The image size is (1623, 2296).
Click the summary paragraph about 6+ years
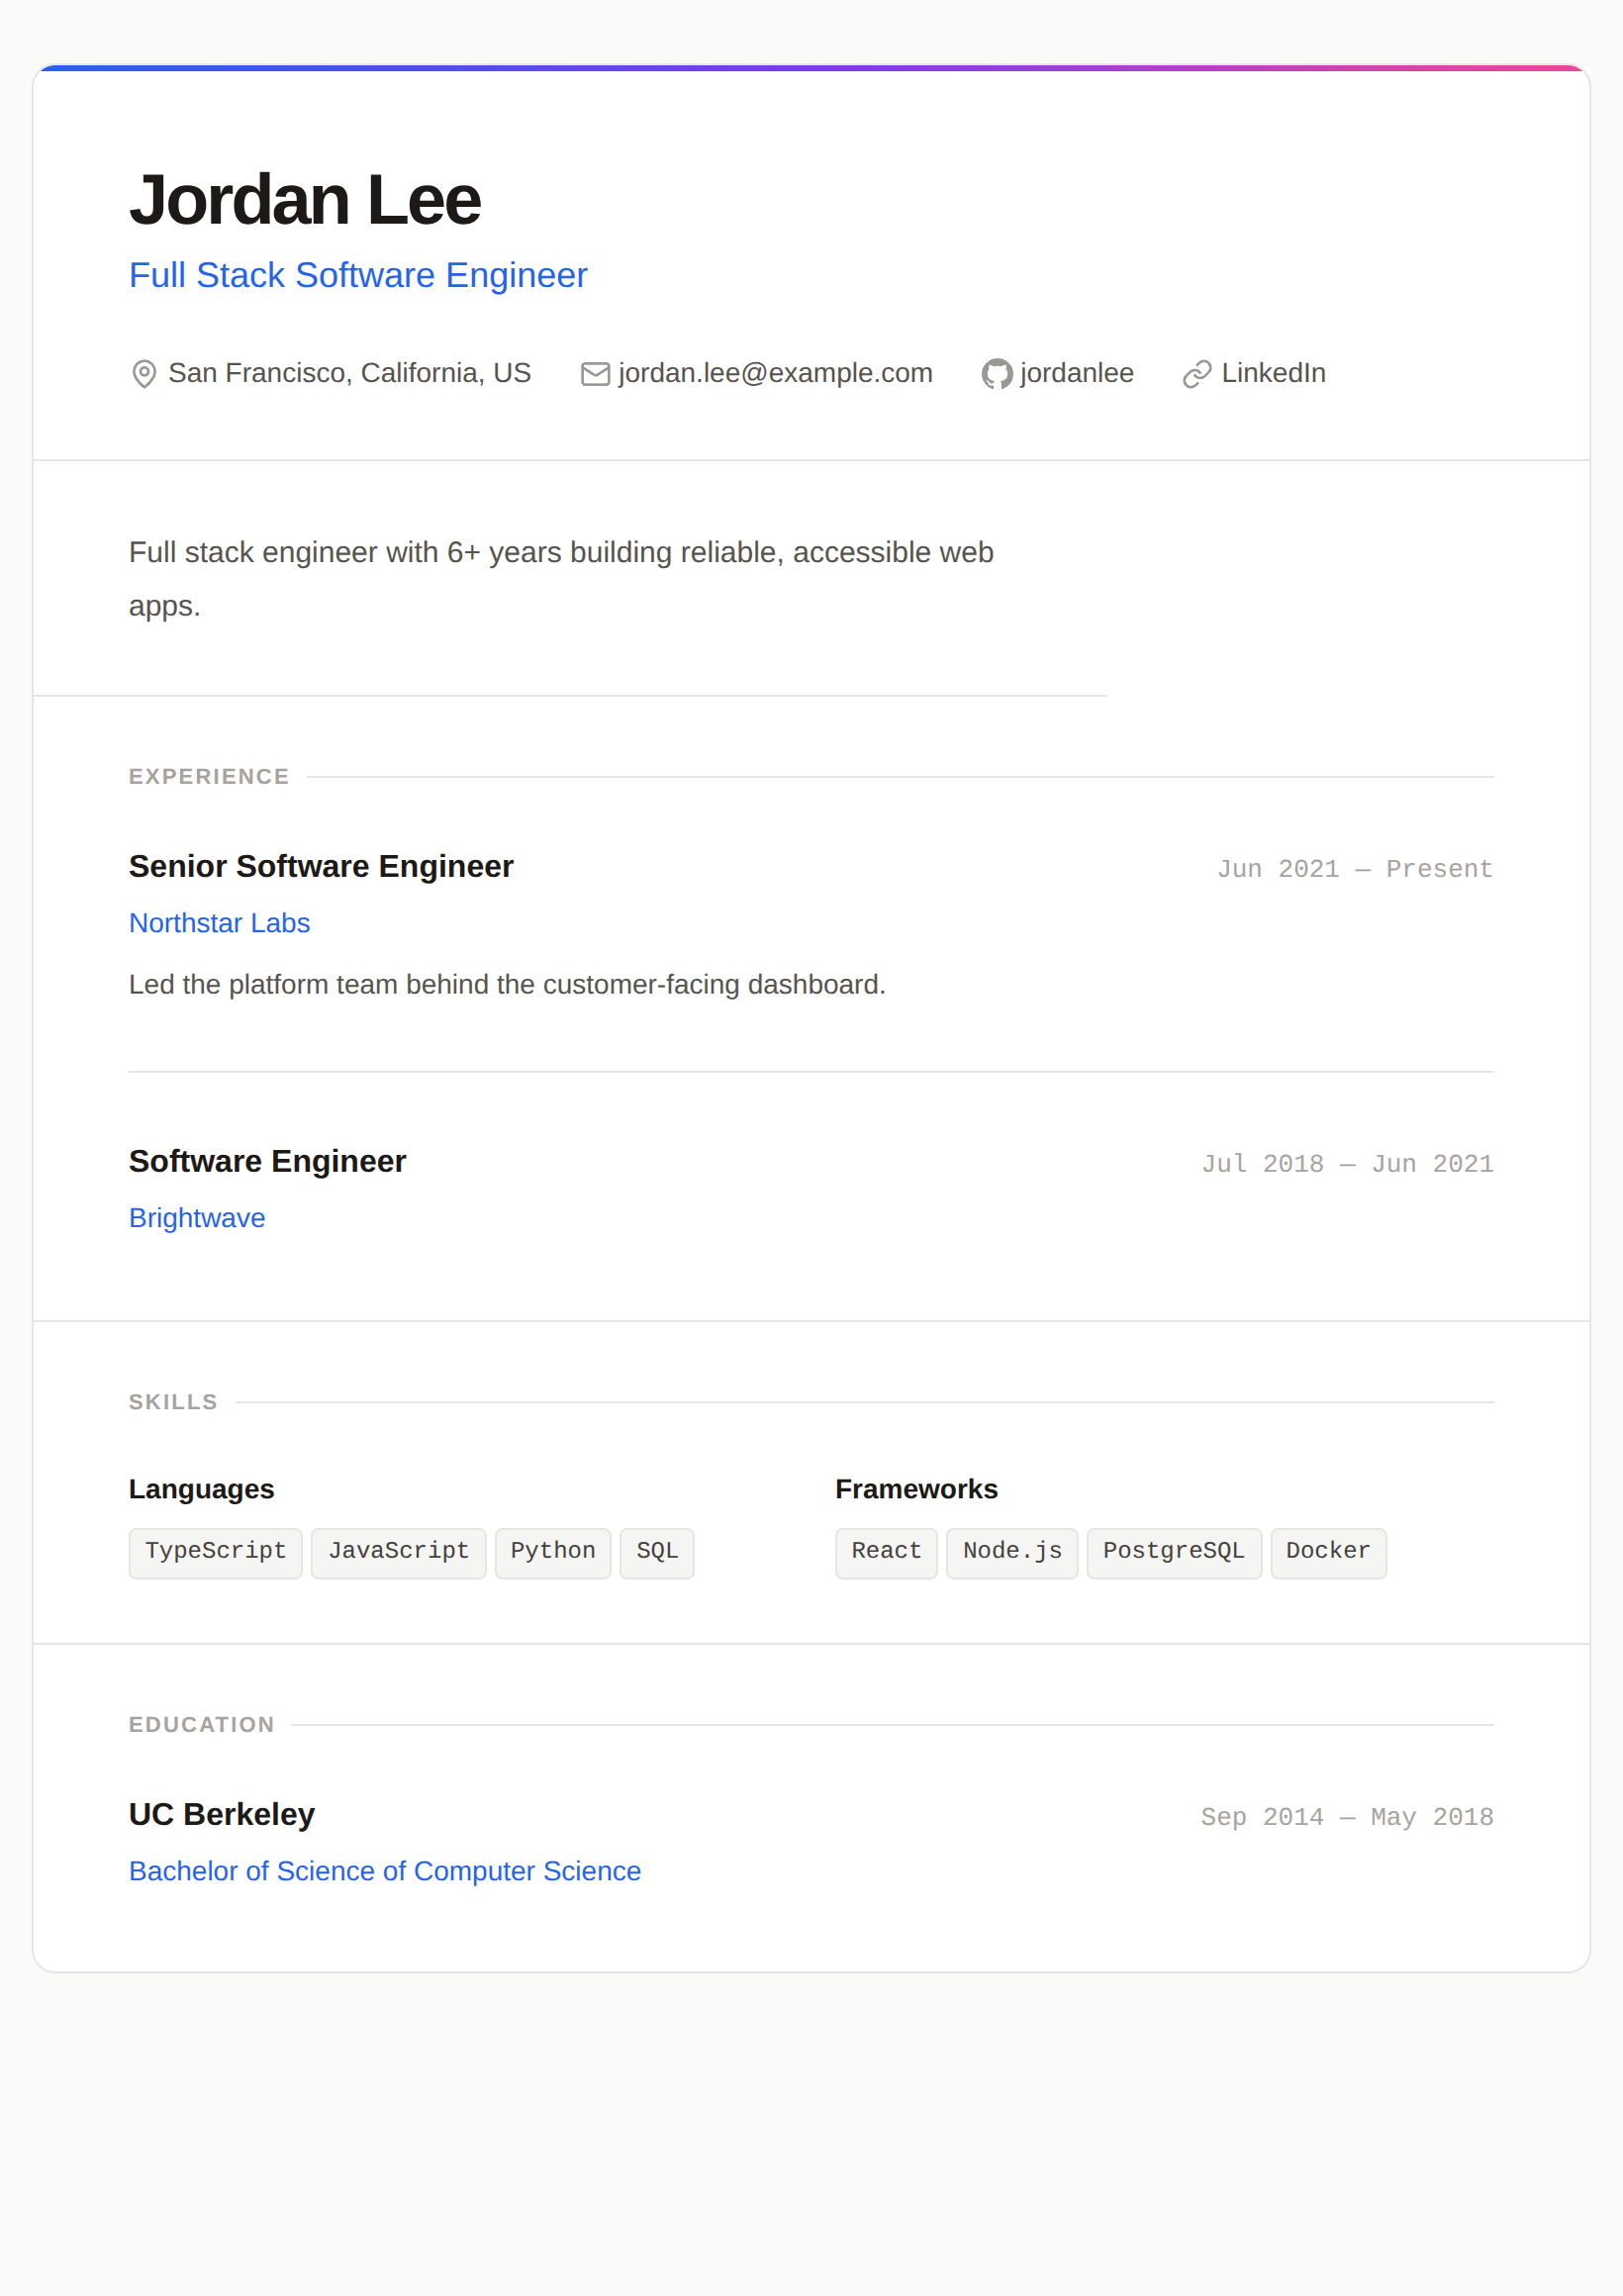(x=561, y=579)
